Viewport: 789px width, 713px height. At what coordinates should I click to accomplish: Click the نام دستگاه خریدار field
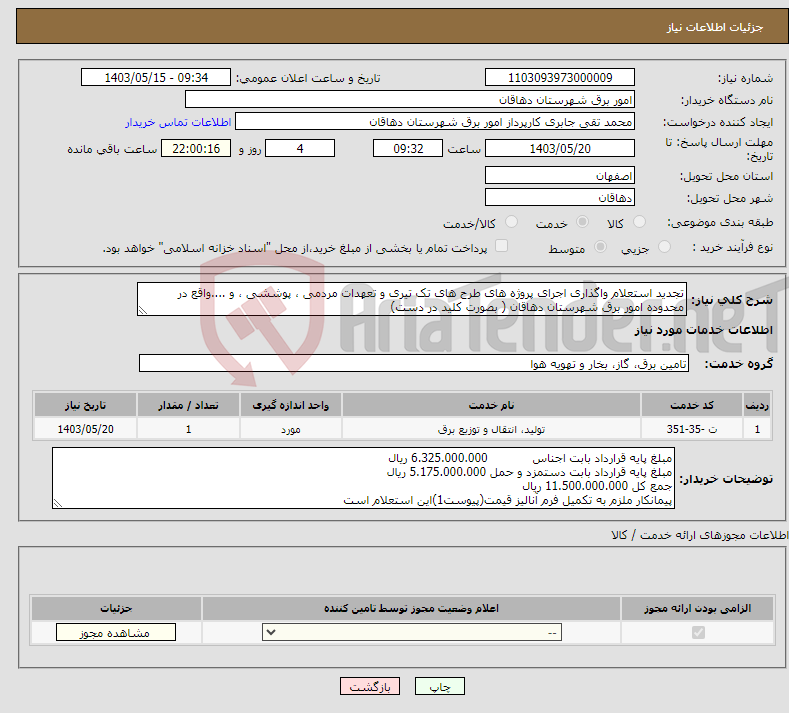410,99
